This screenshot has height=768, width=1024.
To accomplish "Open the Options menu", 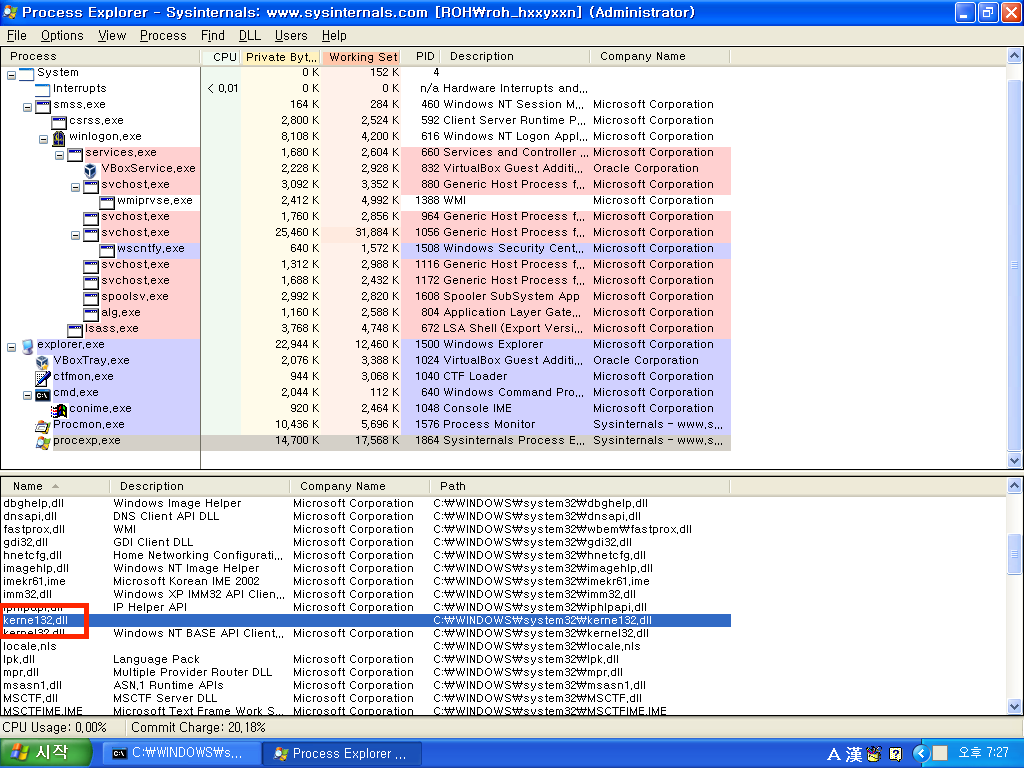I will point(62,35).
